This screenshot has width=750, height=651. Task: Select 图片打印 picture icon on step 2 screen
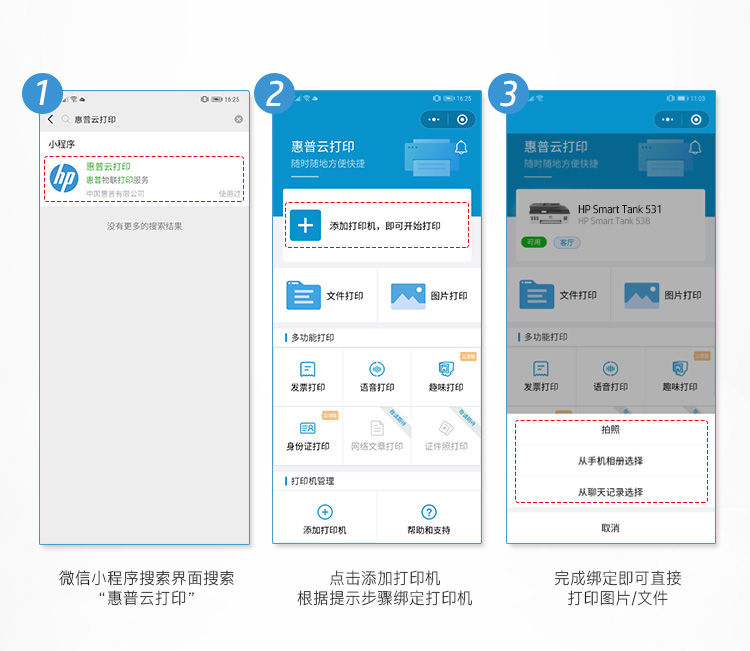tap(408, 295)
